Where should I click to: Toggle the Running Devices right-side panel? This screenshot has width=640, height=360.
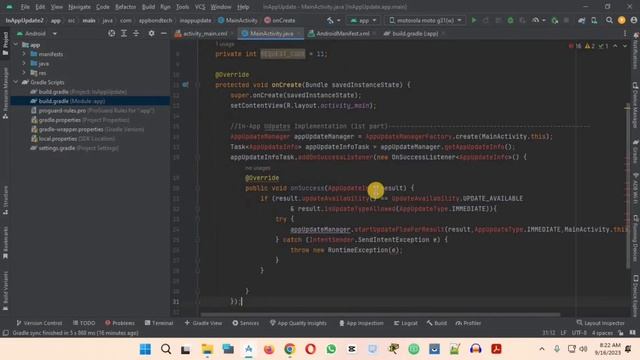(635, 239)
